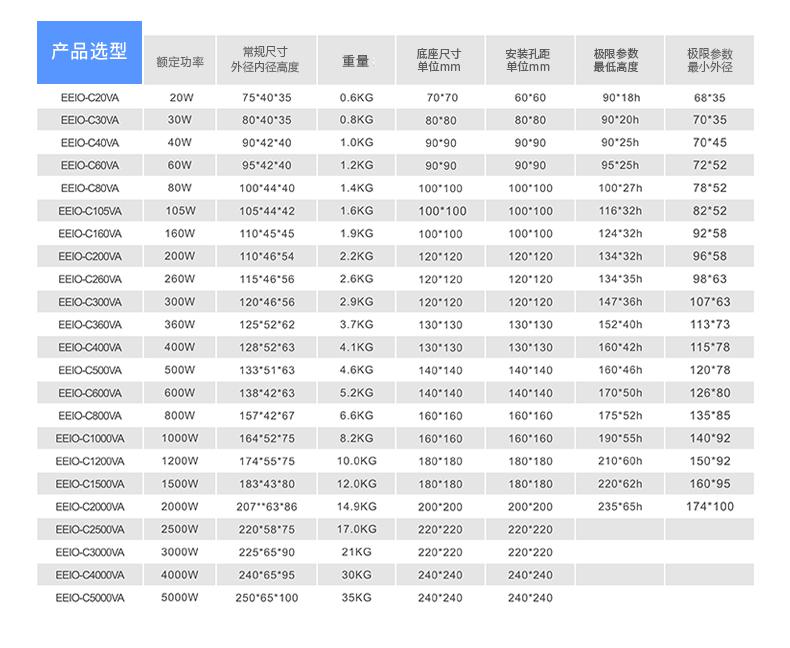Click the 1000W rated power cell
Image resolution: width=790 pixels, height=648 pixels.
tap(179, 438)
